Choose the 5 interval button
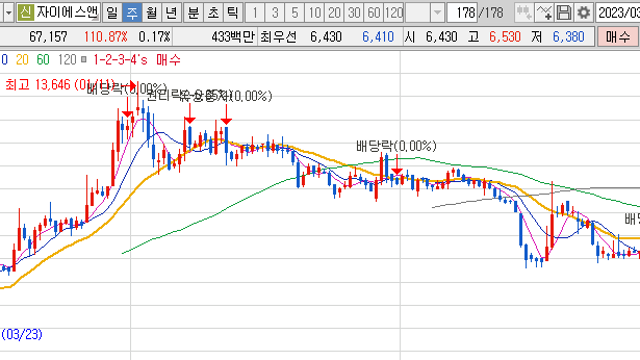The height and width of the screenshot is (360, 640). pyautogui.click(x=294, y=13)
